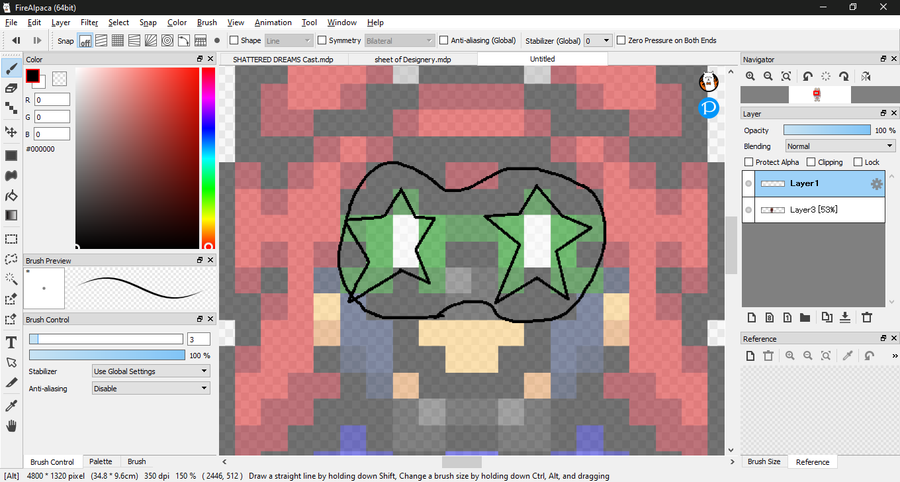Viewport: 900px width, 482px height.
Task: Toggle the Shape checkbox
Action: [x=234, y=40]
